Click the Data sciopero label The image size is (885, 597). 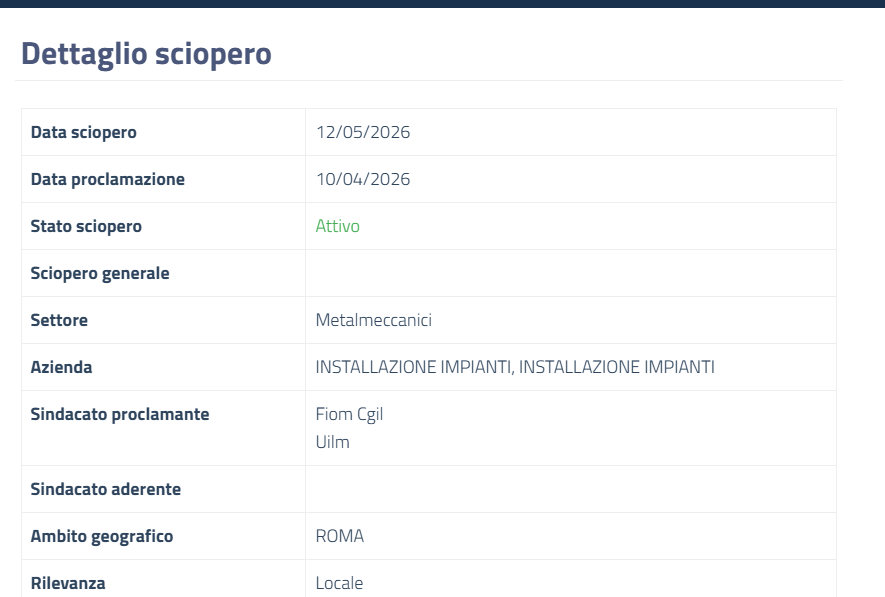coord(84,132)
